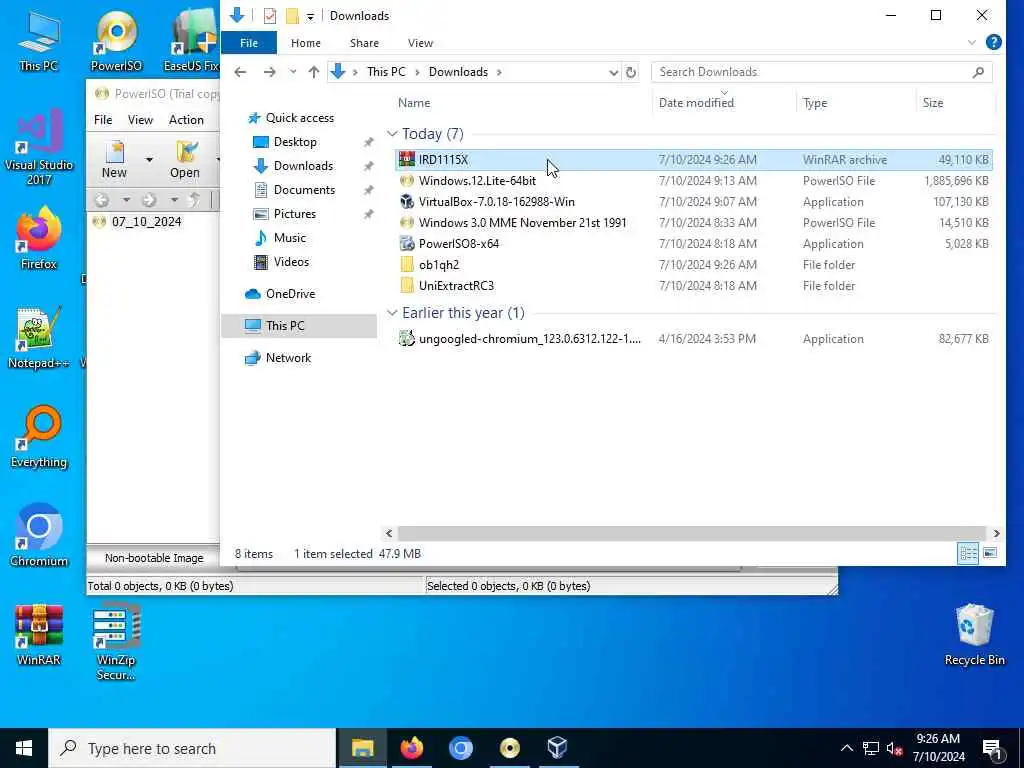The width and height of the screenshot is (1024, 768).
Task: Open Notepad++ desktop shortcut
Action: tap(39, 338)
